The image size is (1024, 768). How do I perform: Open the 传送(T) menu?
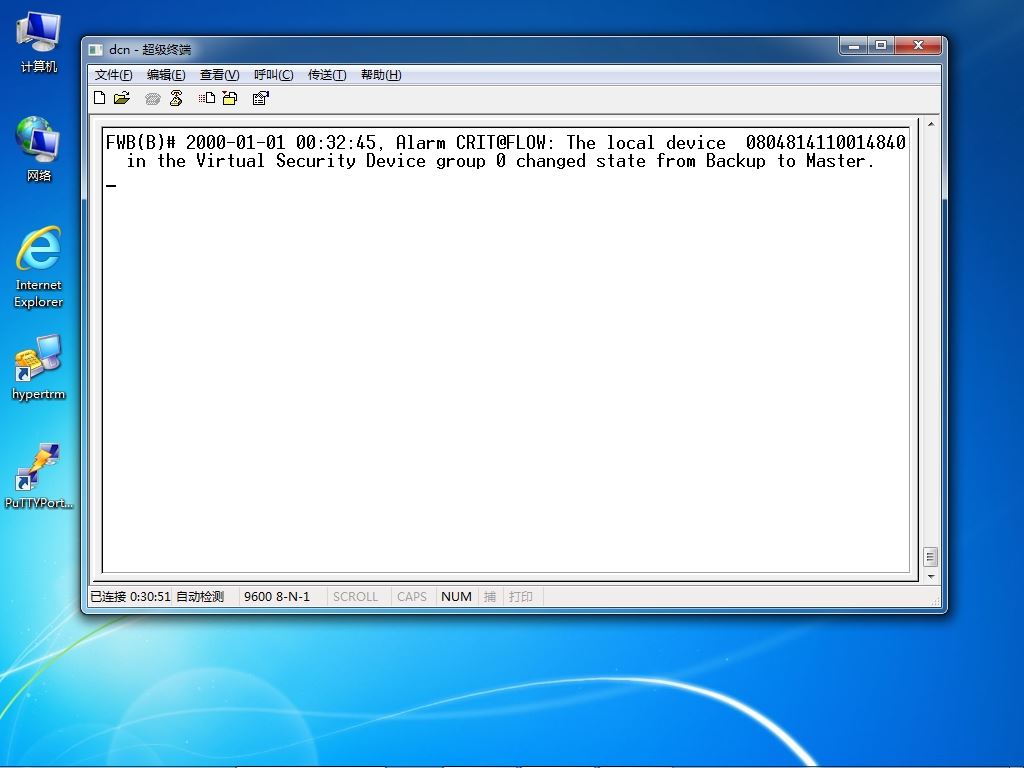[x=327, y=74]
